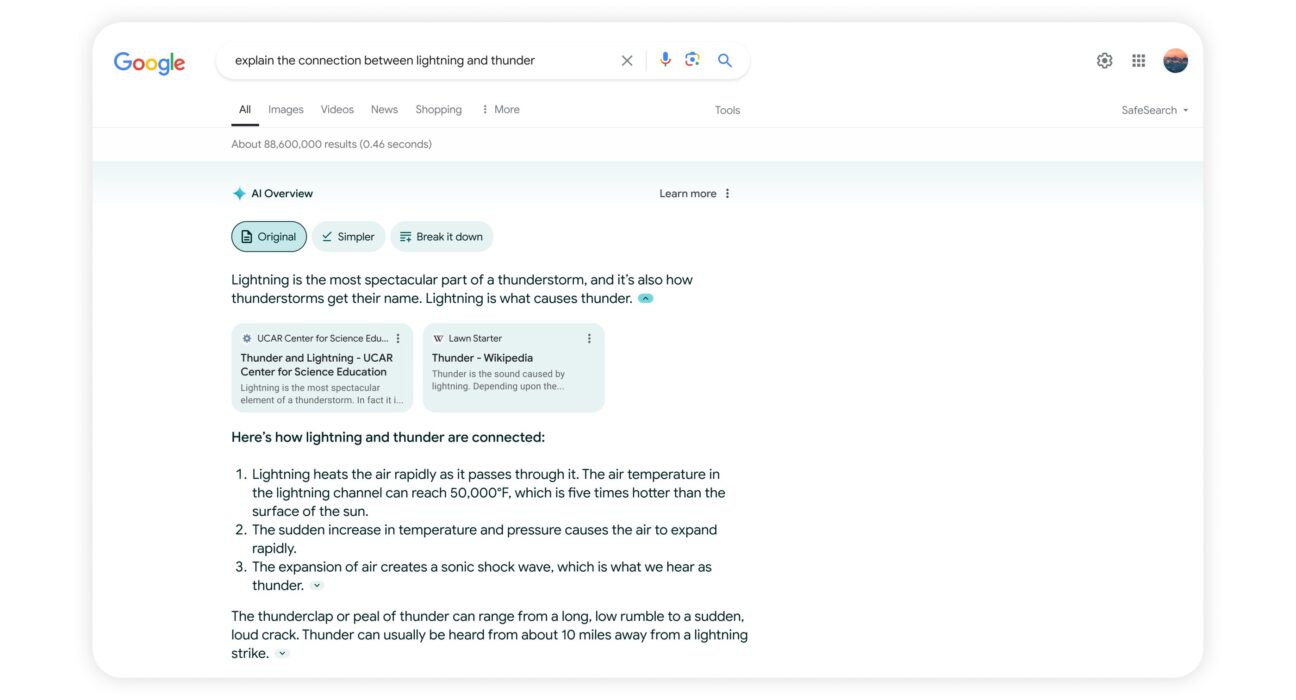
Task: Clear the search query with the X icon
Action: coord(627,61)
